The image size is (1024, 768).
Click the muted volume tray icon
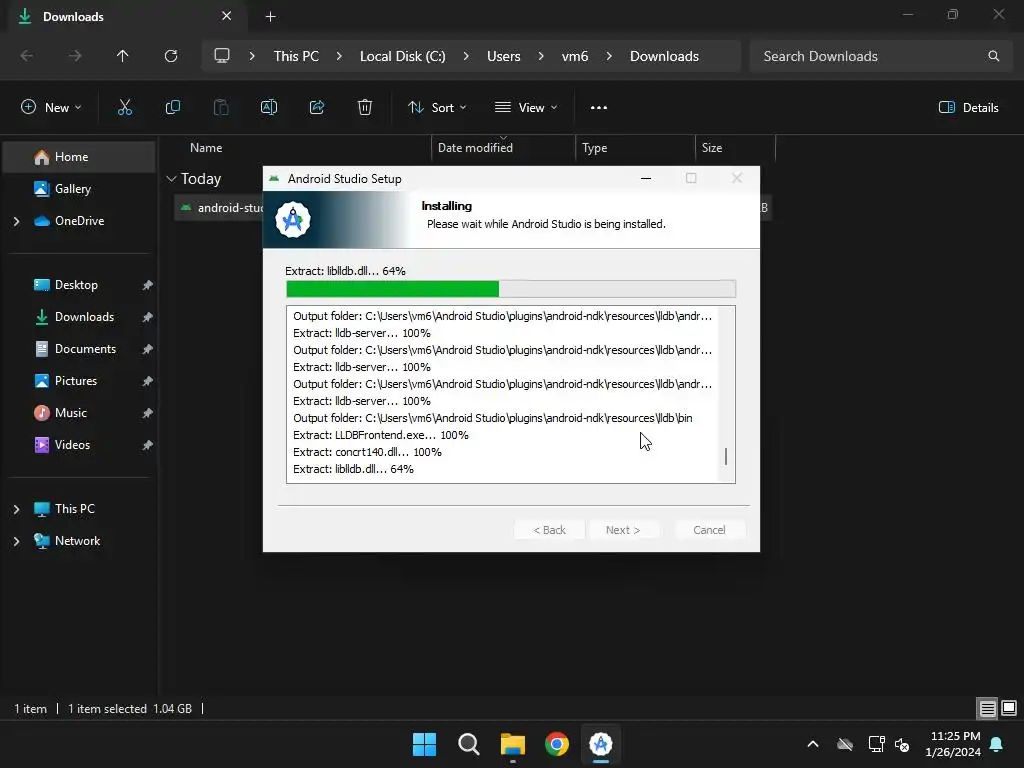tap(902, 744)
